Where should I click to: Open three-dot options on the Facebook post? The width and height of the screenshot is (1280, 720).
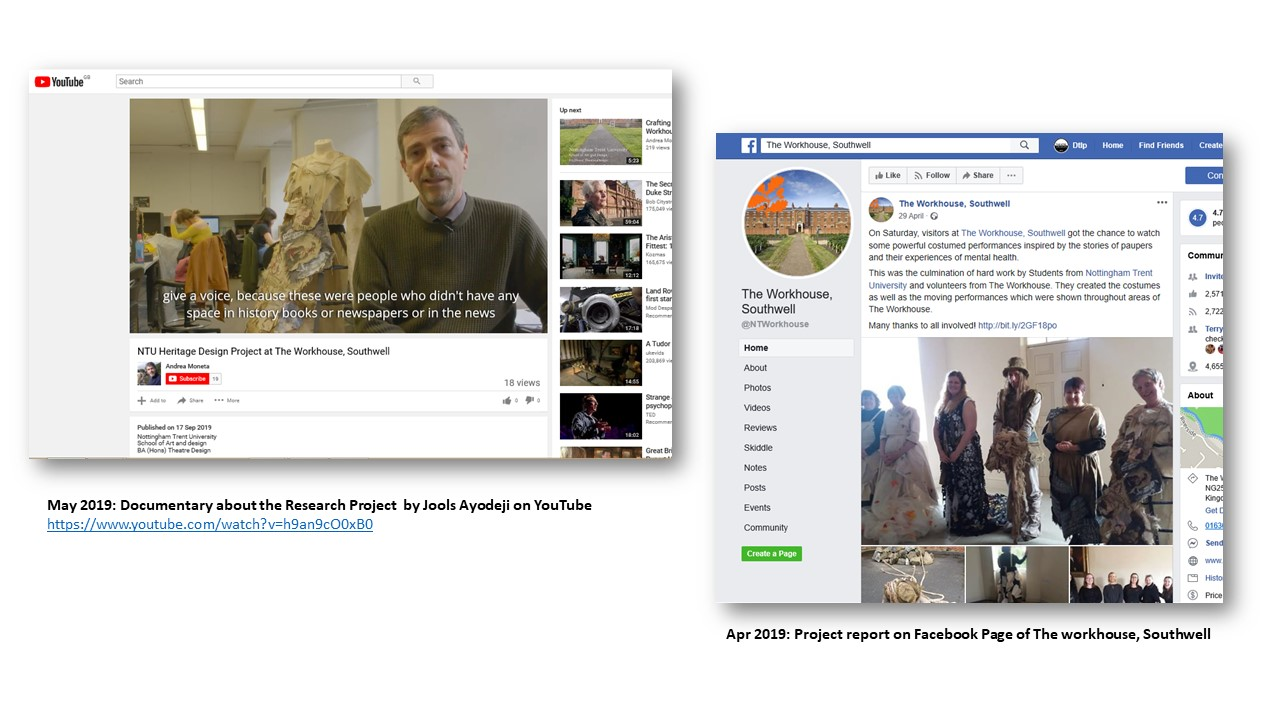(x=1161, y=203)
